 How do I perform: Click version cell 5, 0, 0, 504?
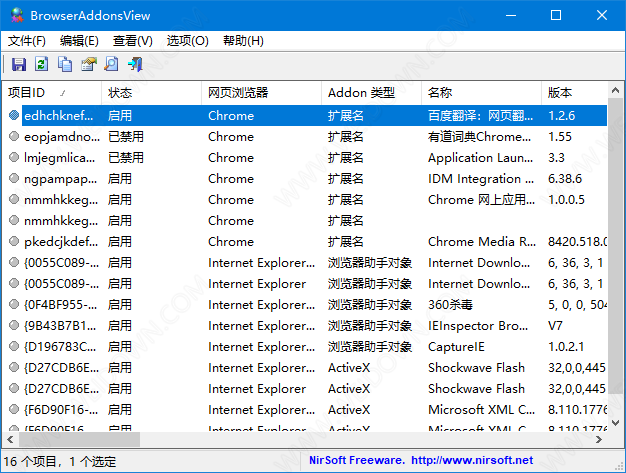click(x=577, y=305)
